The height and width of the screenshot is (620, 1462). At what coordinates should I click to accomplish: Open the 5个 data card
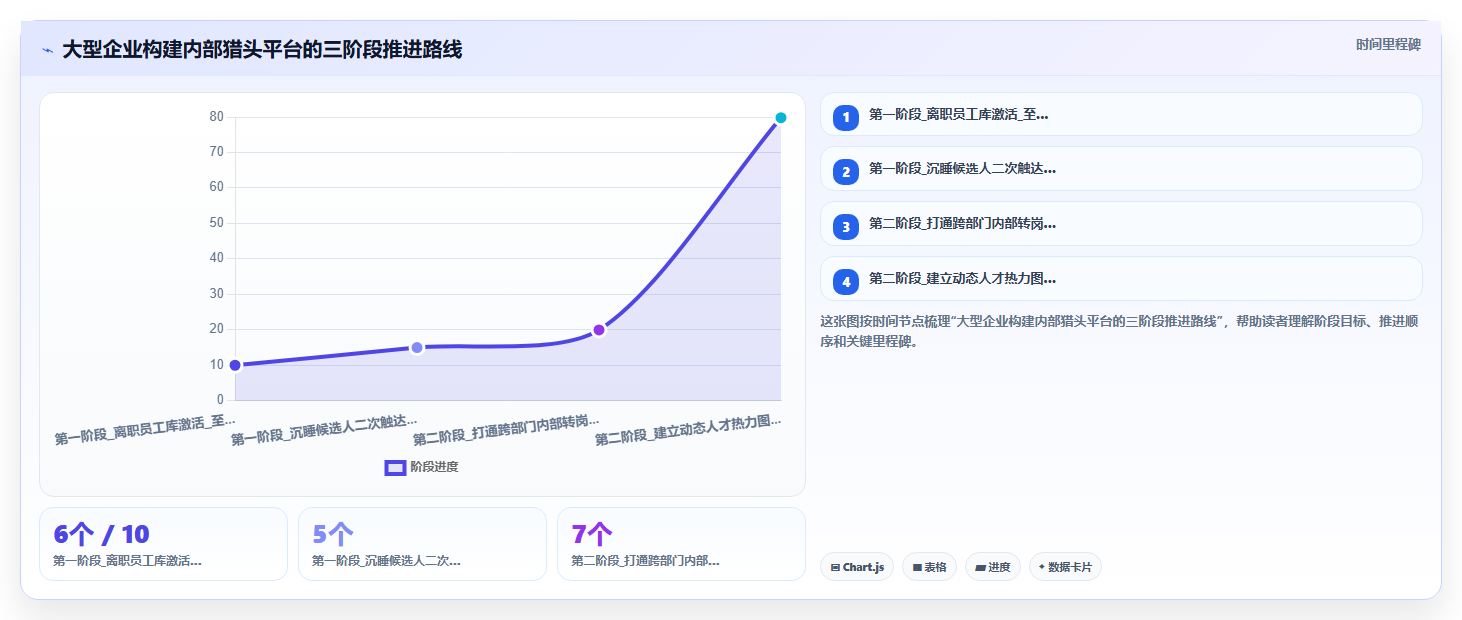(422, 544)
